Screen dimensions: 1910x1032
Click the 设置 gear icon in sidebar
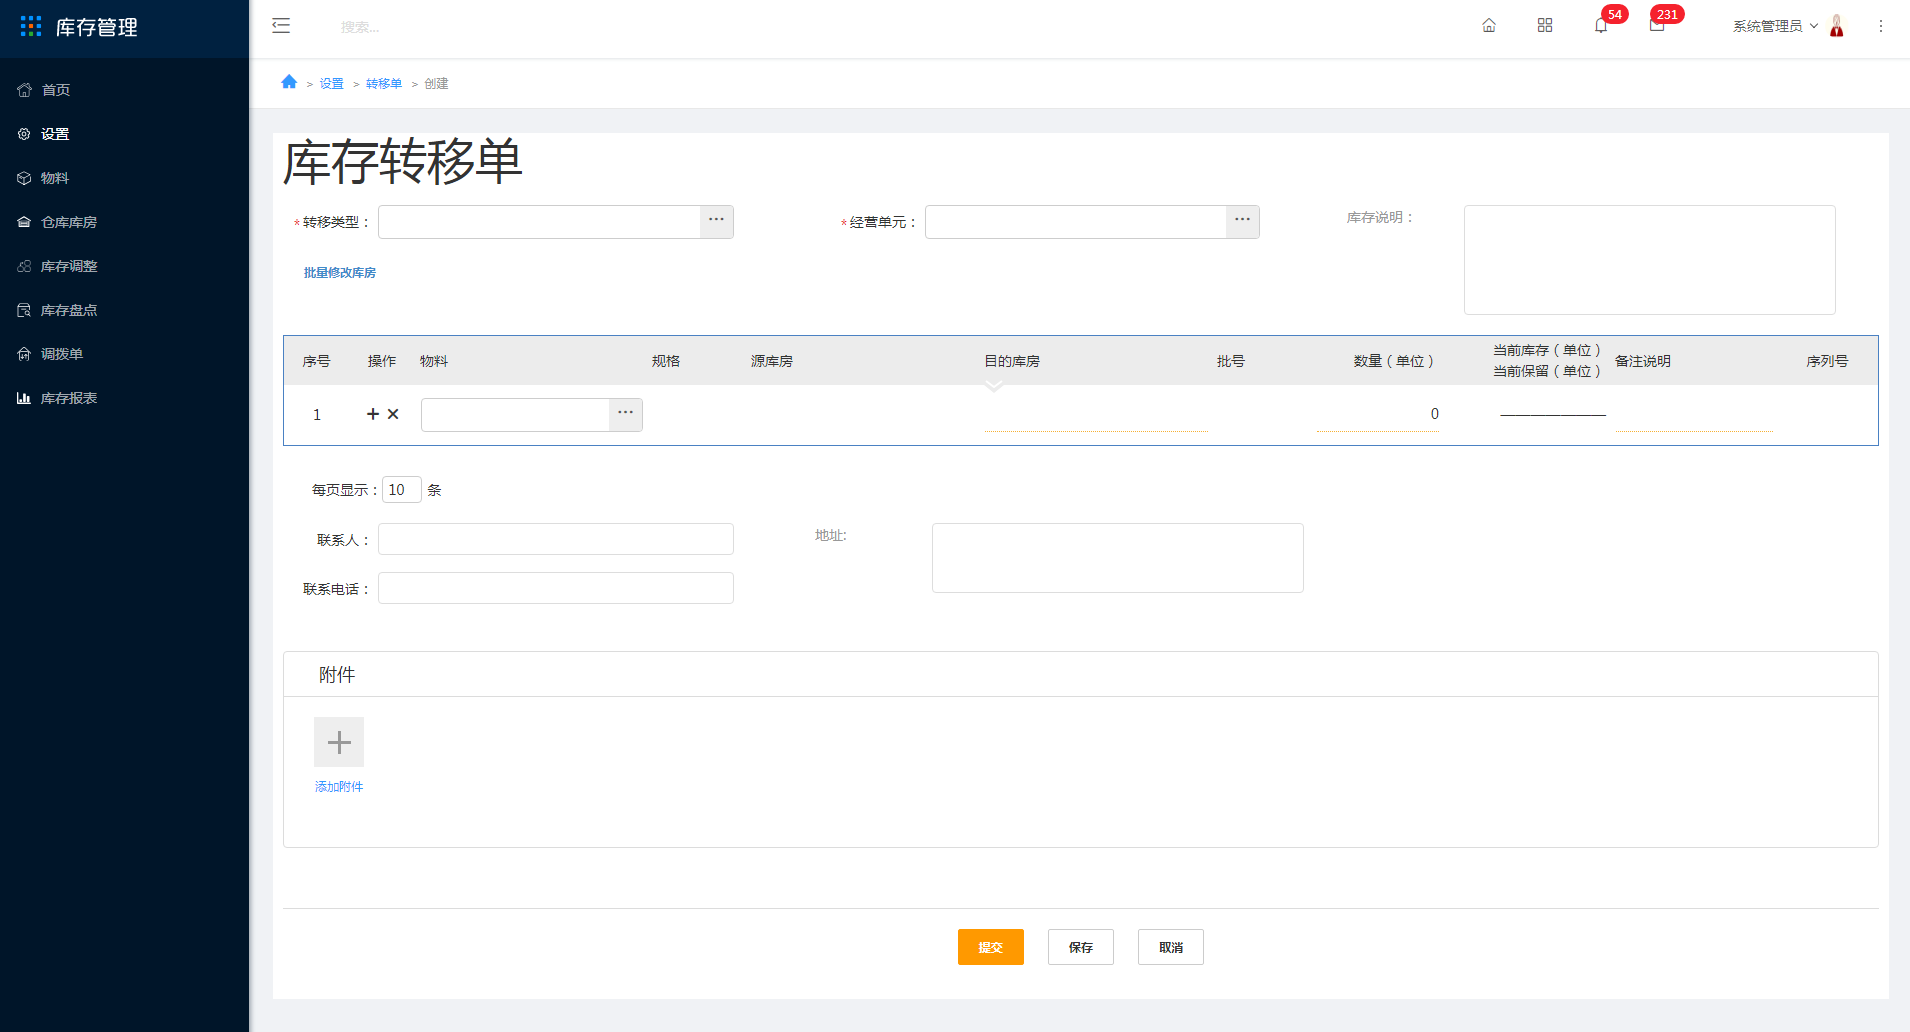click(x=24, y=134)
